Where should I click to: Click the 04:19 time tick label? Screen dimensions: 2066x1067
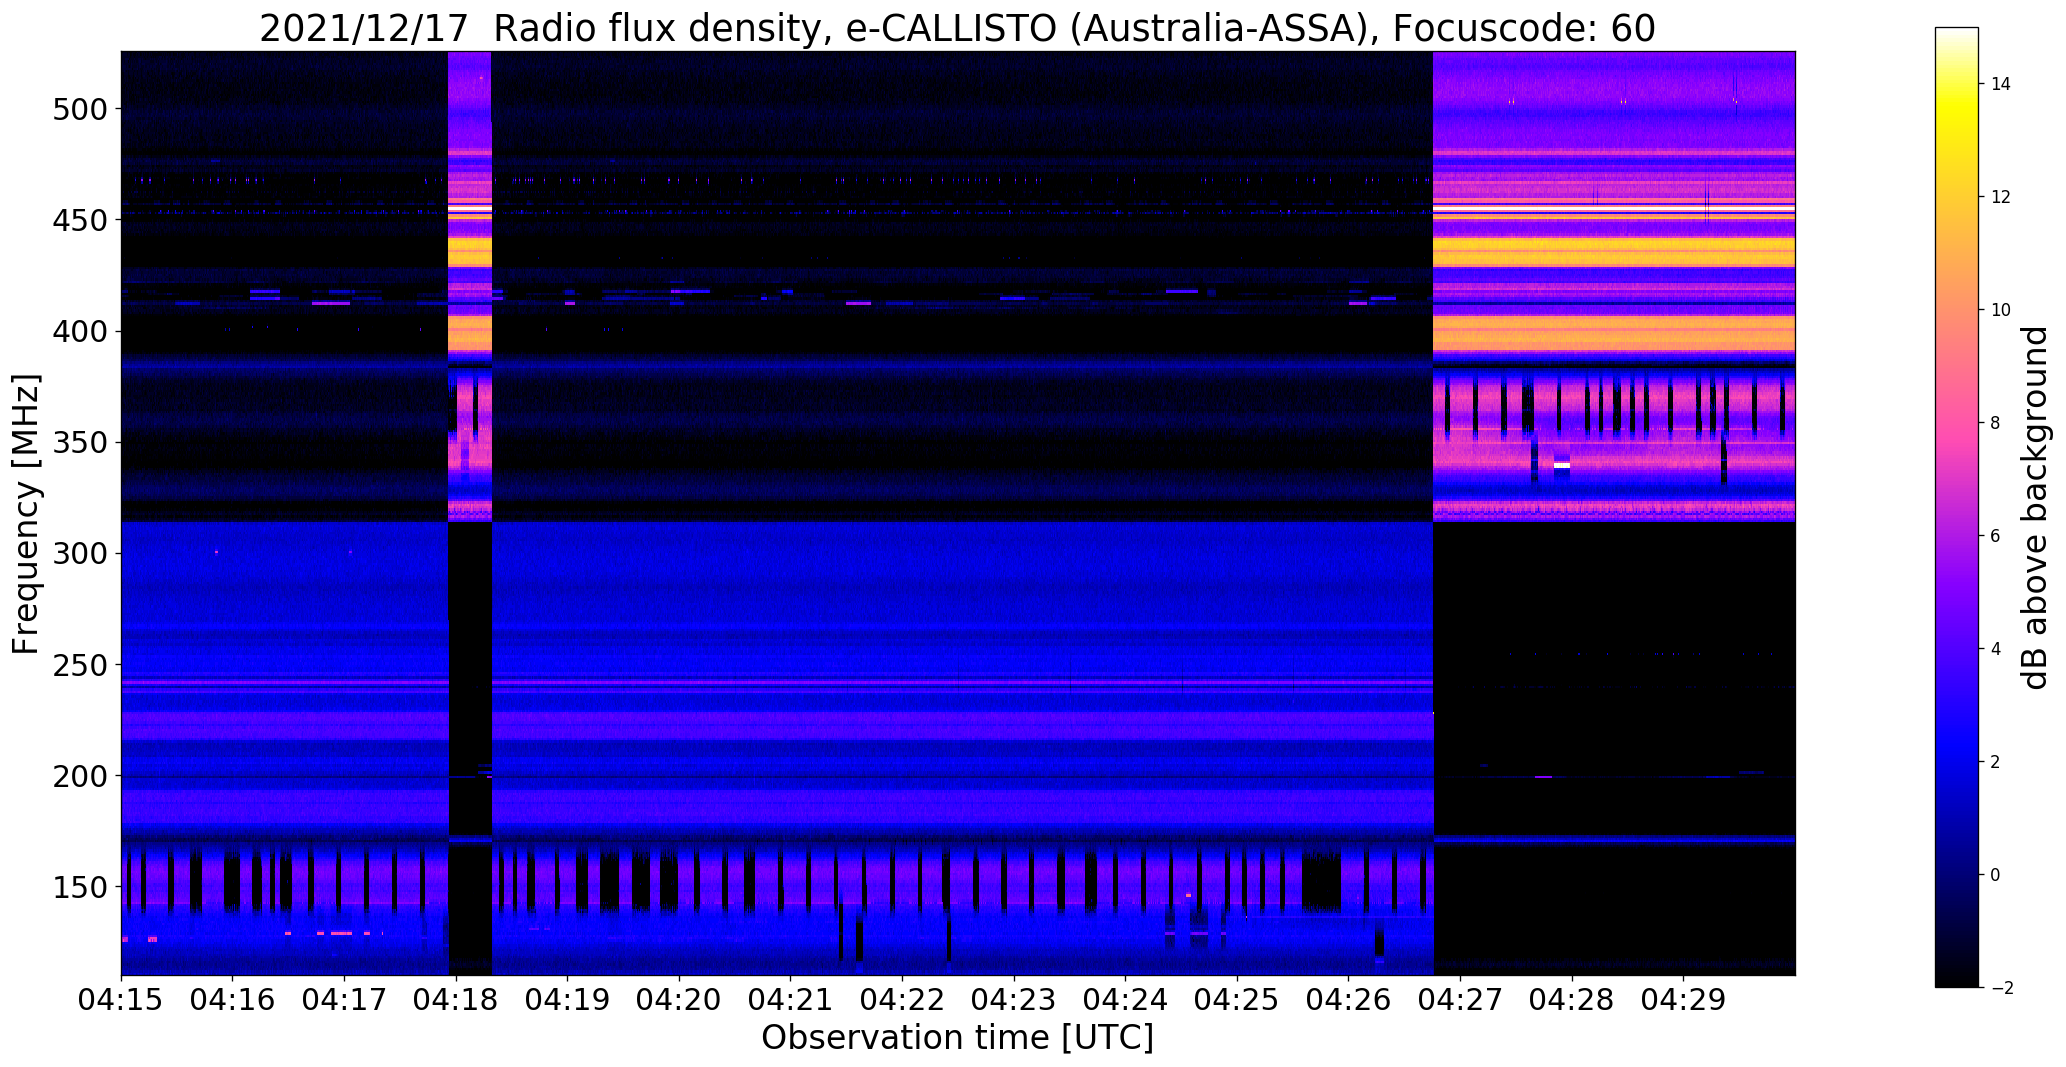568,999
